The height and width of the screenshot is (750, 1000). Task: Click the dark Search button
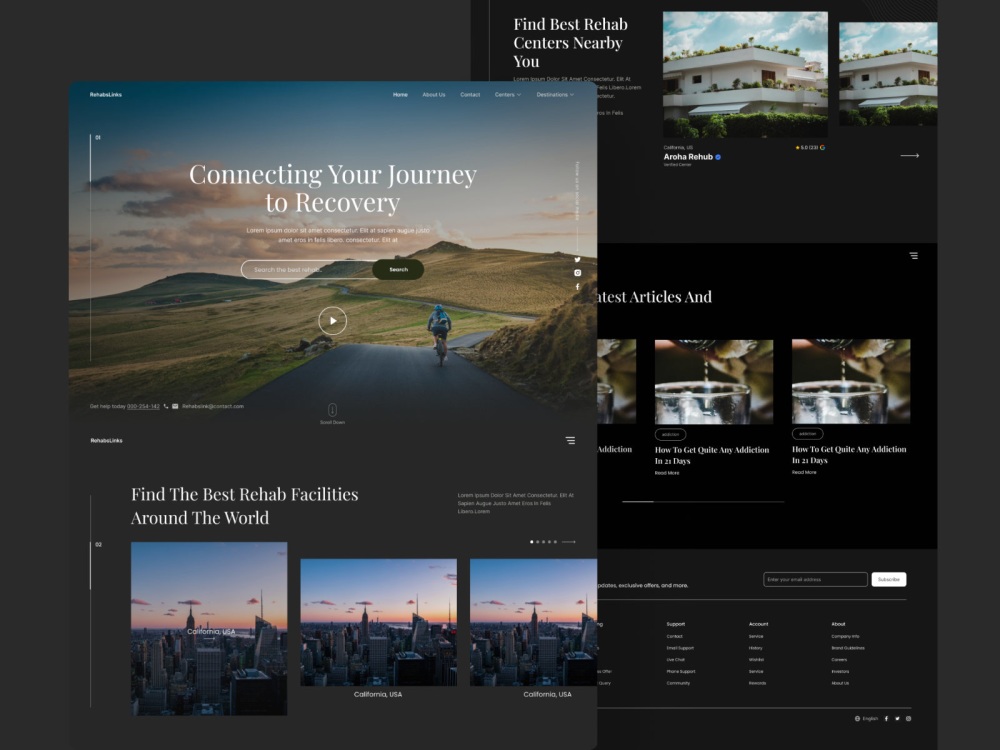(398, 269)
